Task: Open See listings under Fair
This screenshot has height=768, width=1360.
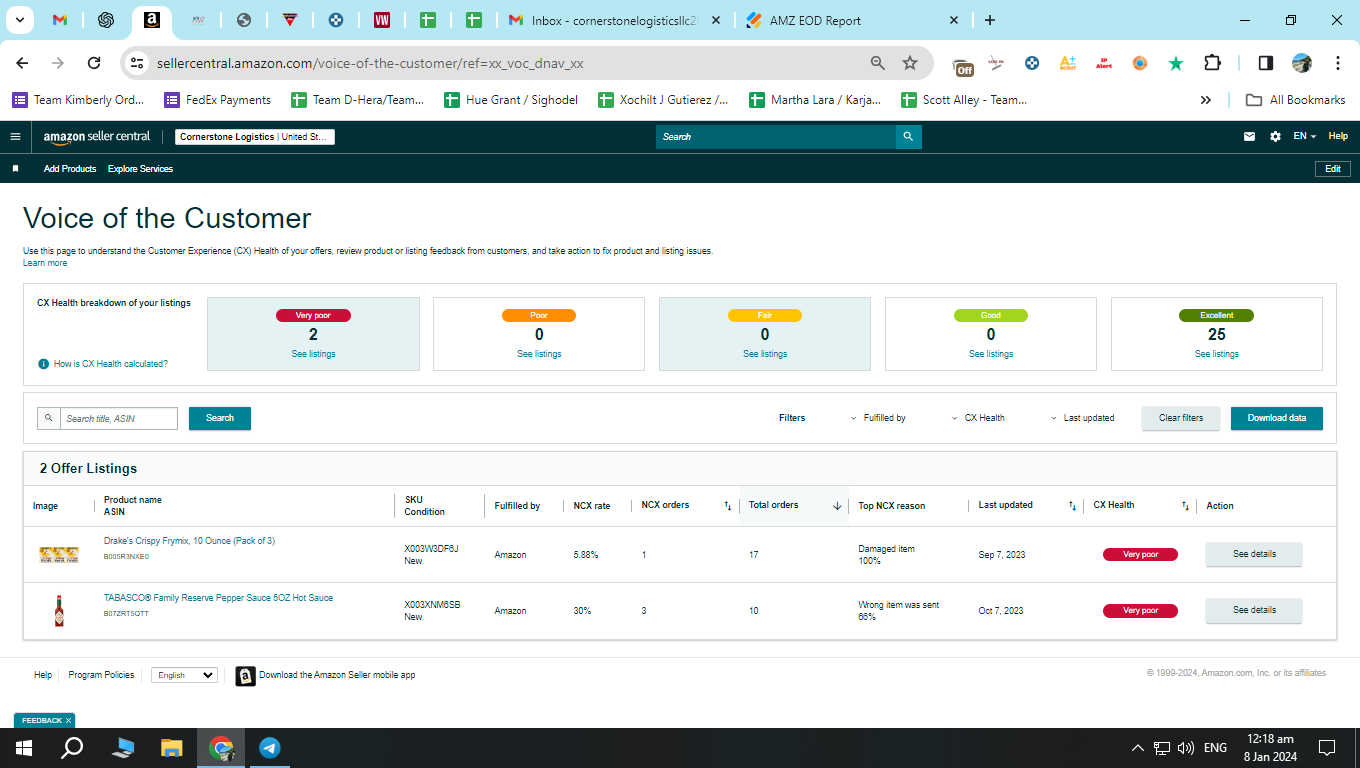Action: point(765,354)
